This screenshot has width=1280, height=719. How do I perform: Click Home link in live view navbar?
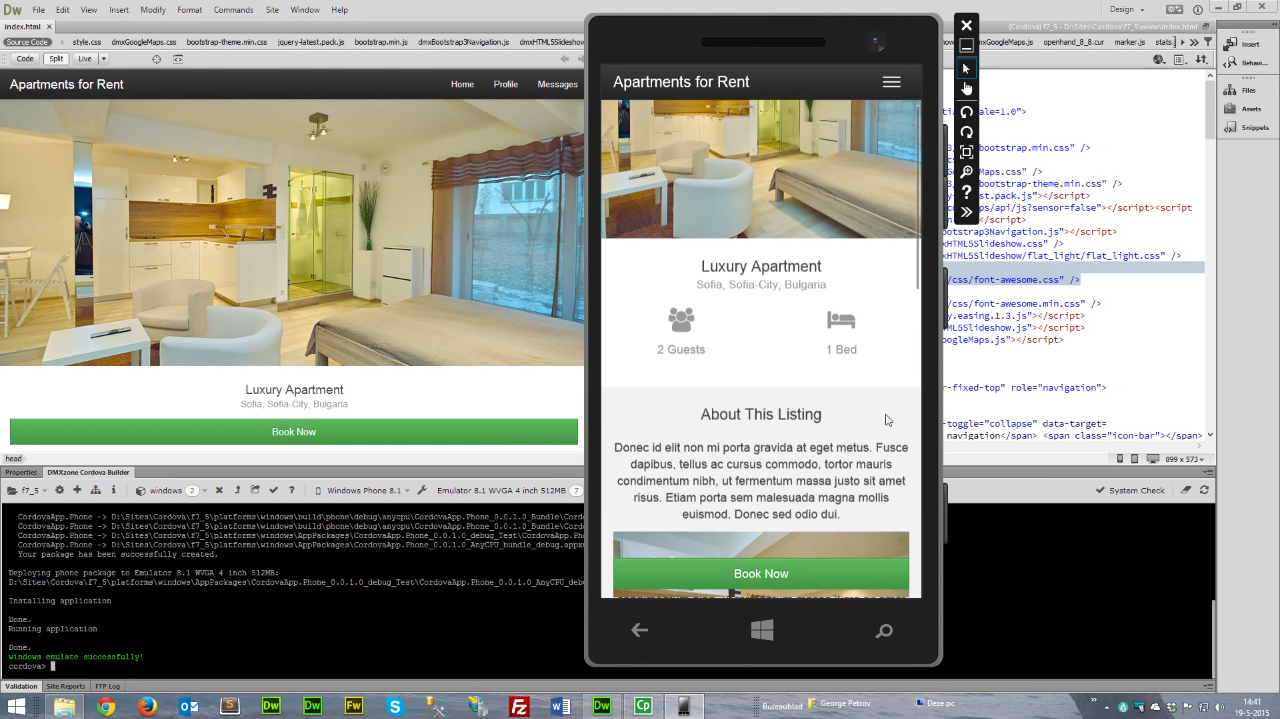tap(462, 84)
